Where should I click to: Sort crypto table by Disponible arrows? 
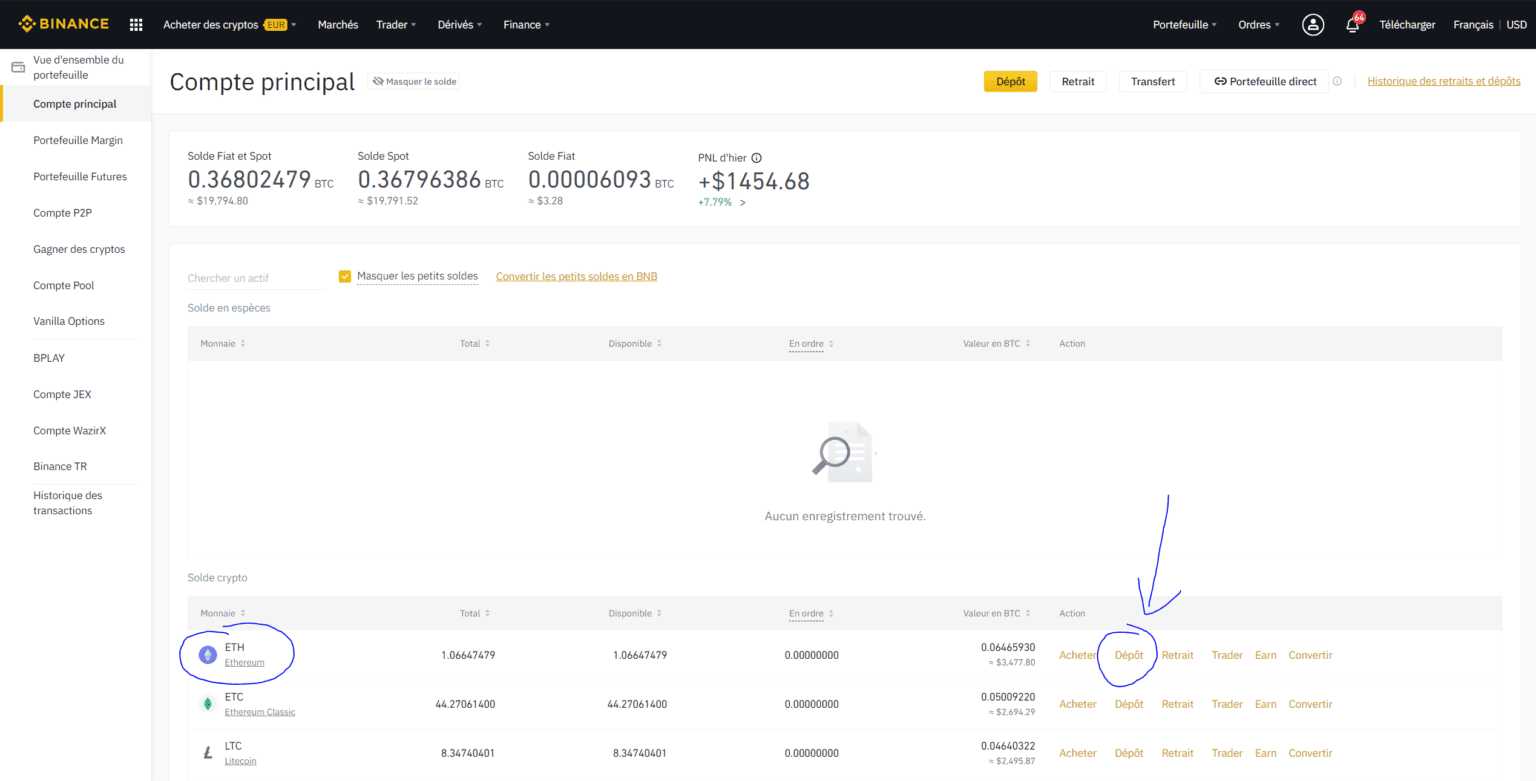(659, 613)
